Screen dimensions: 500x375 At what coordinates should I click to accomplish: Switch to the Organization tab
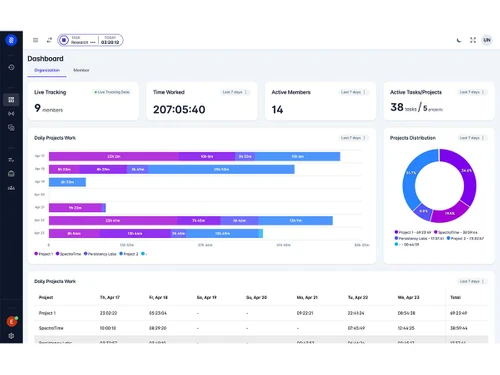point(47,70)
